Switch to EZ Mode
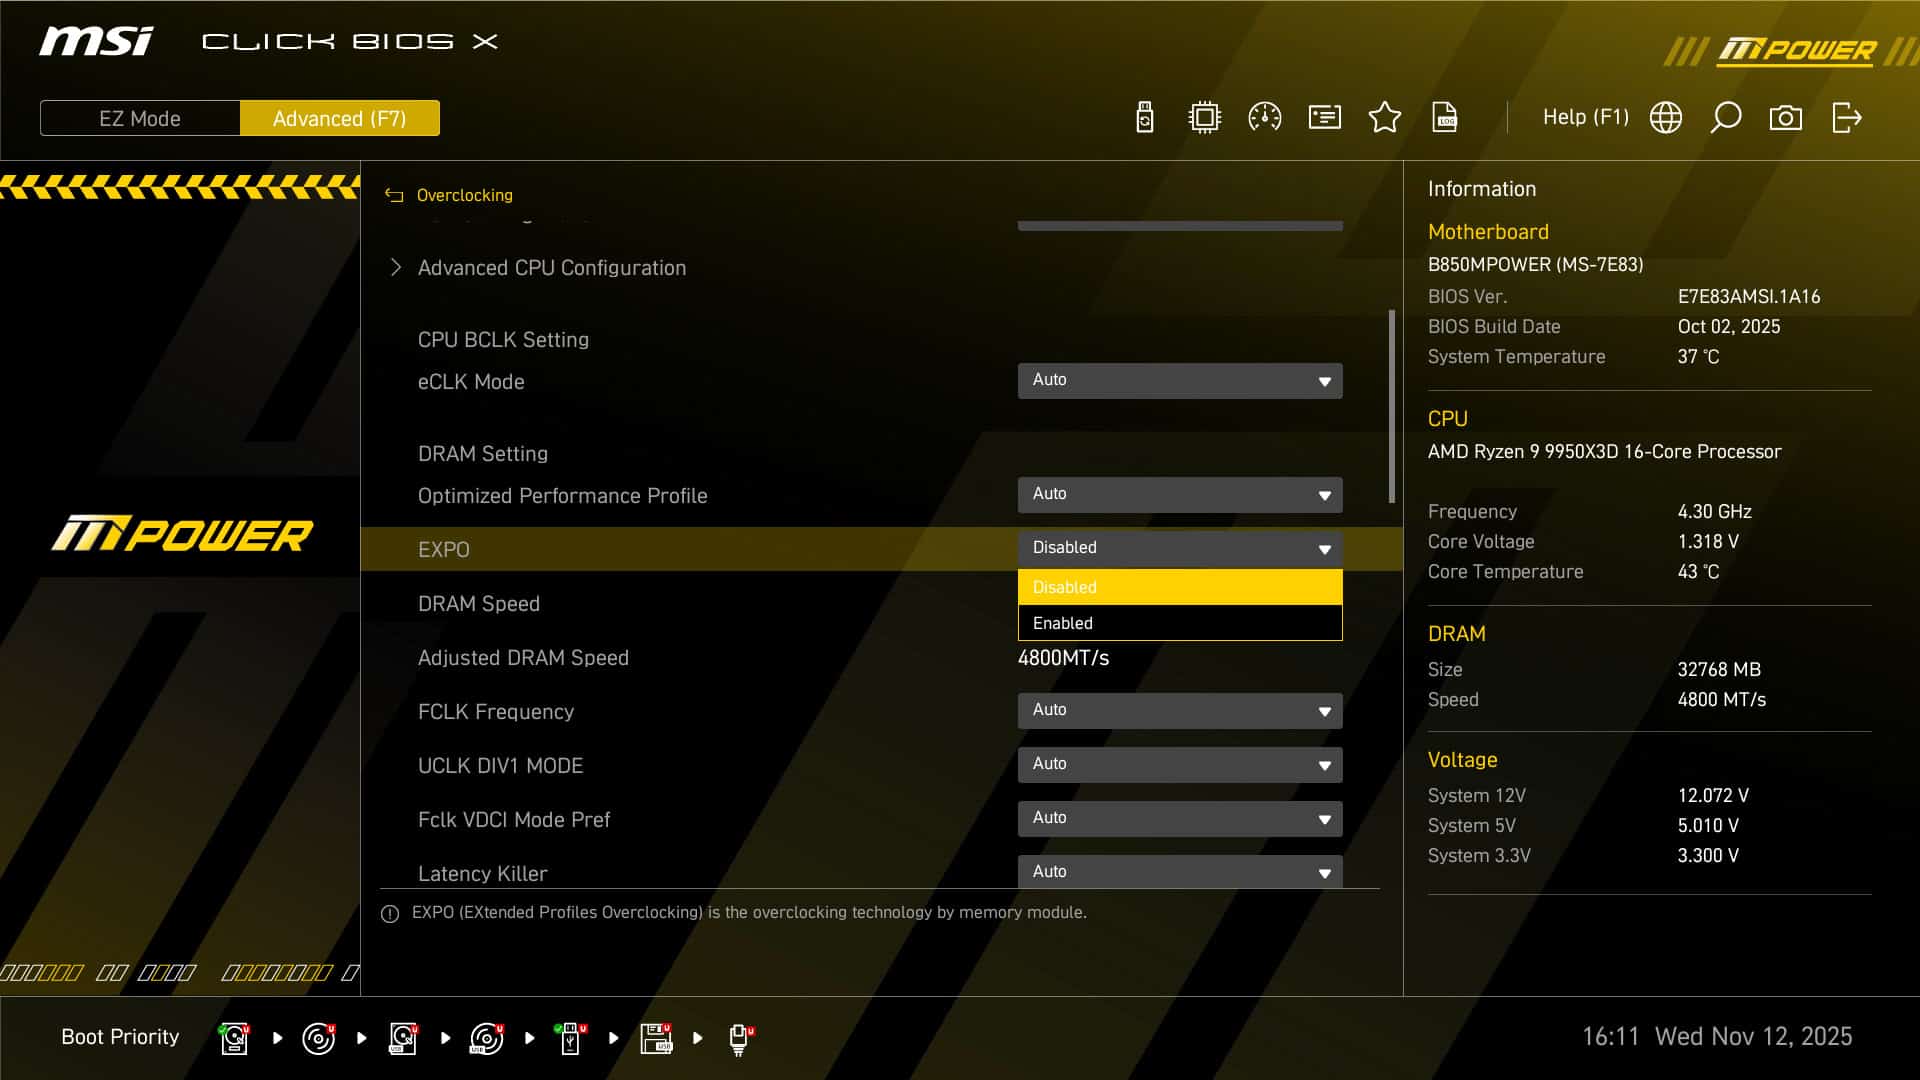Screen dimensions: 1920x1080 pos(140,118)
